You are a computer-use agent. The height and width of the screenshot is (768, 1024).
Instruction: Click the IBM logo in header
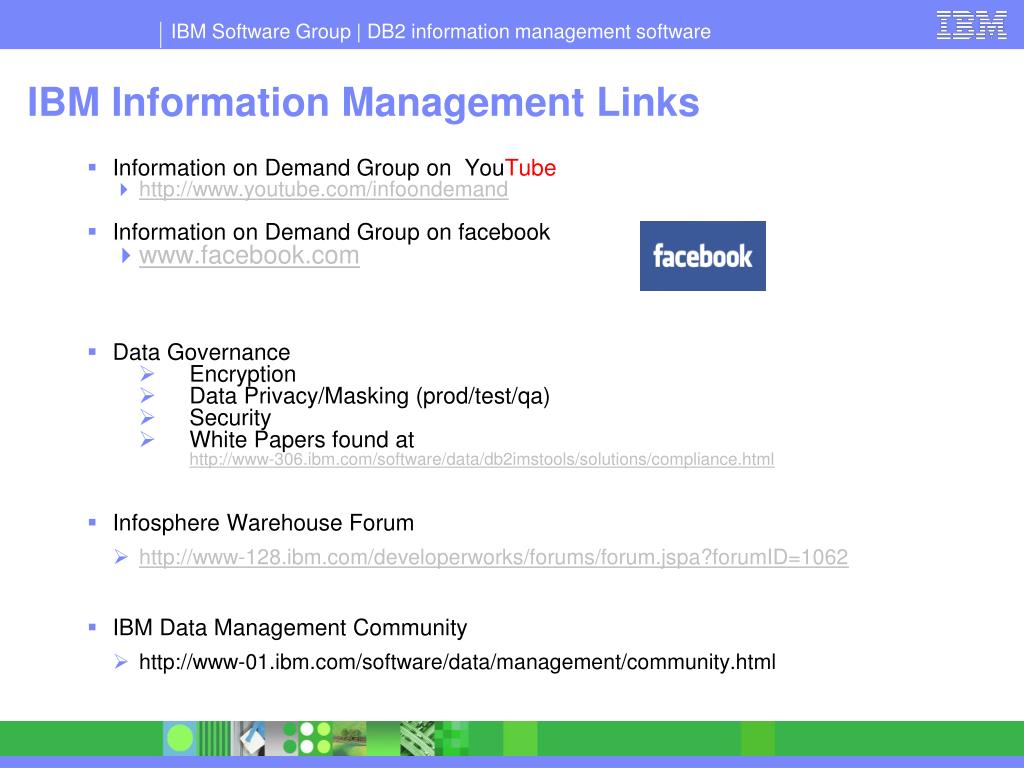coord(972,25)
